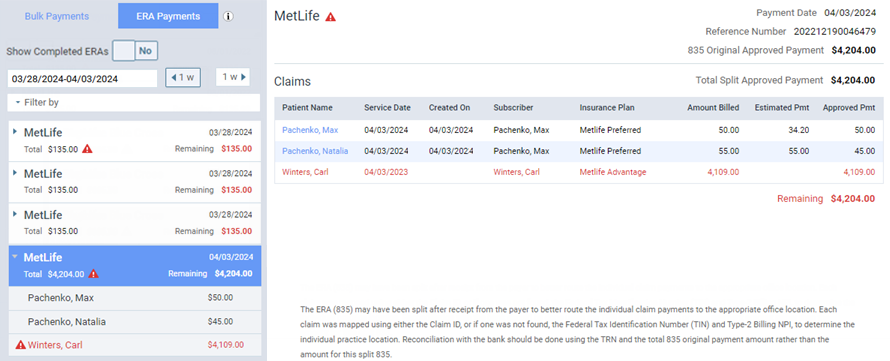Click the date range field 03/28/2024-04/03/2024
Screen dimensions: 890x361
point(82,79)
